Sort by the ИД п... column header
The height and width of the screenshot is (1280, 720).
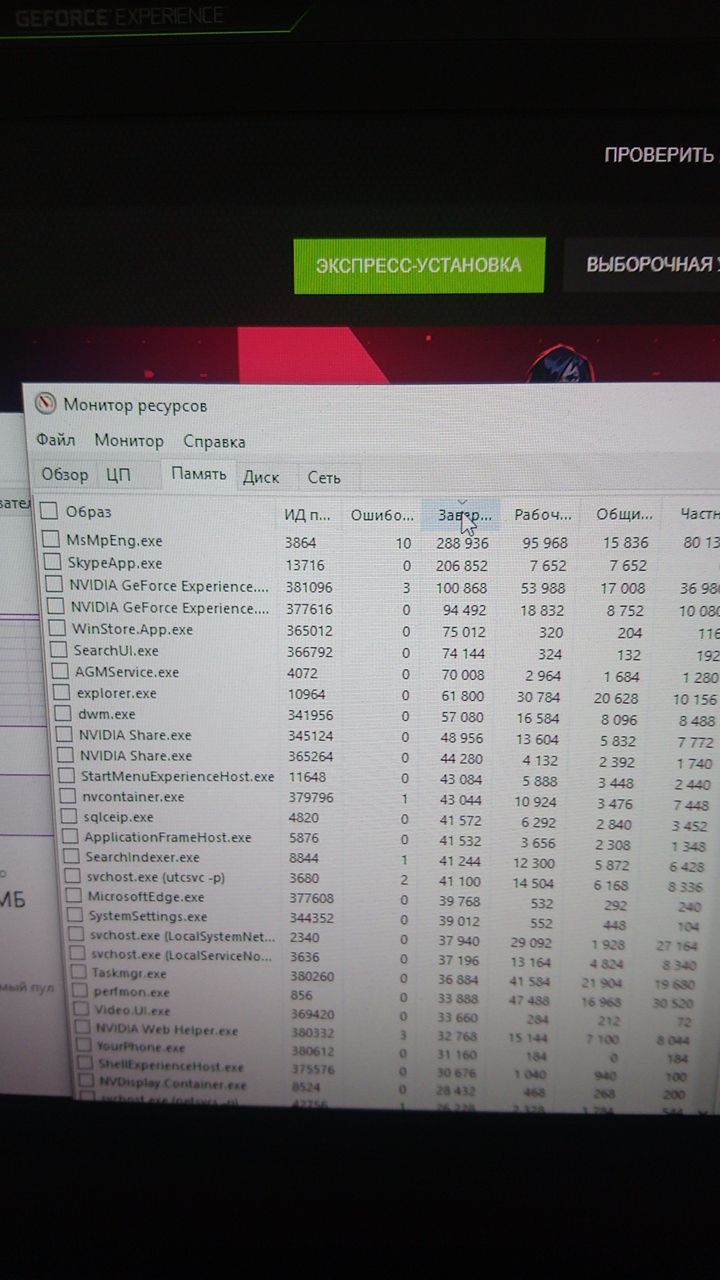(x=307, y=515)
